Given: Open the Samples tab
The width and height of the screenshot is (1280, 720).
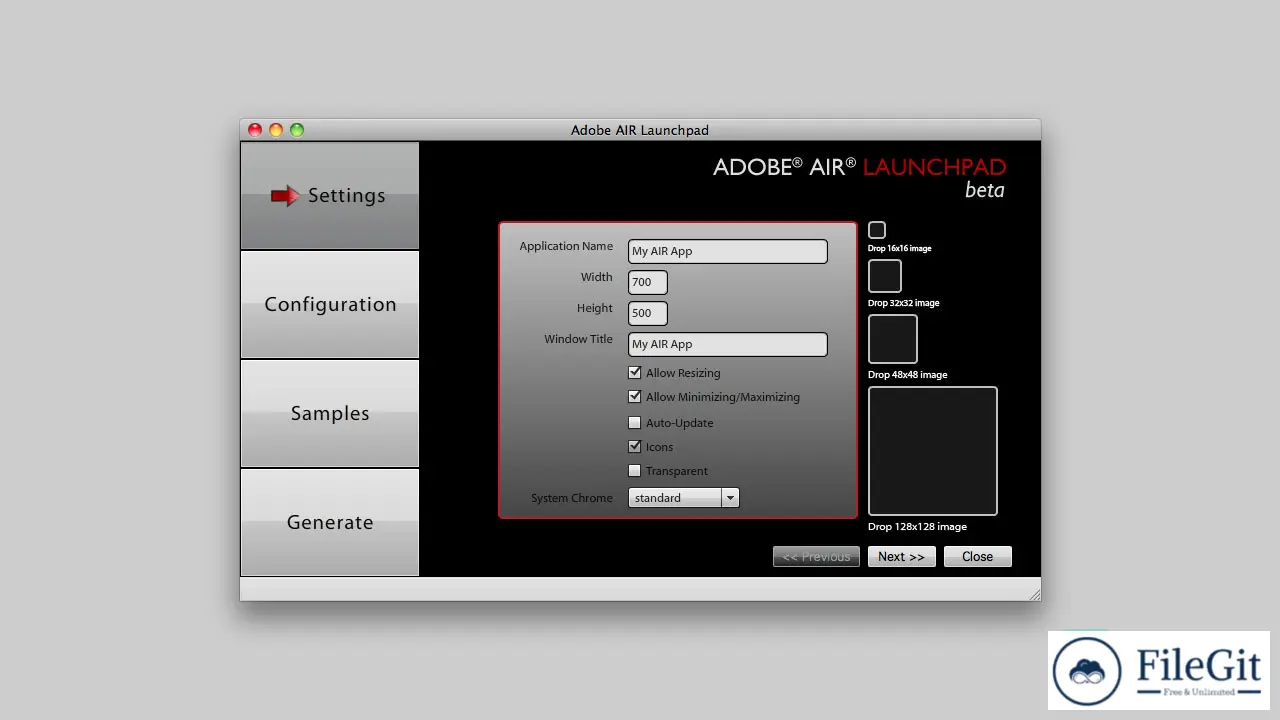Looking at the screenshot, I should click(x=329, y=413).
